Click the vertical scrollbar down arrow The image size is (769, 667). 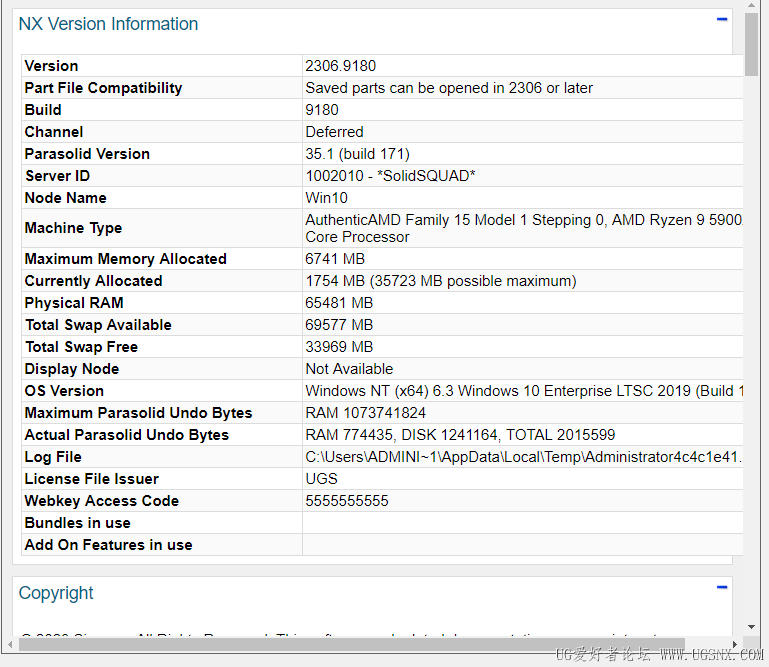click(x=751, y=627)
